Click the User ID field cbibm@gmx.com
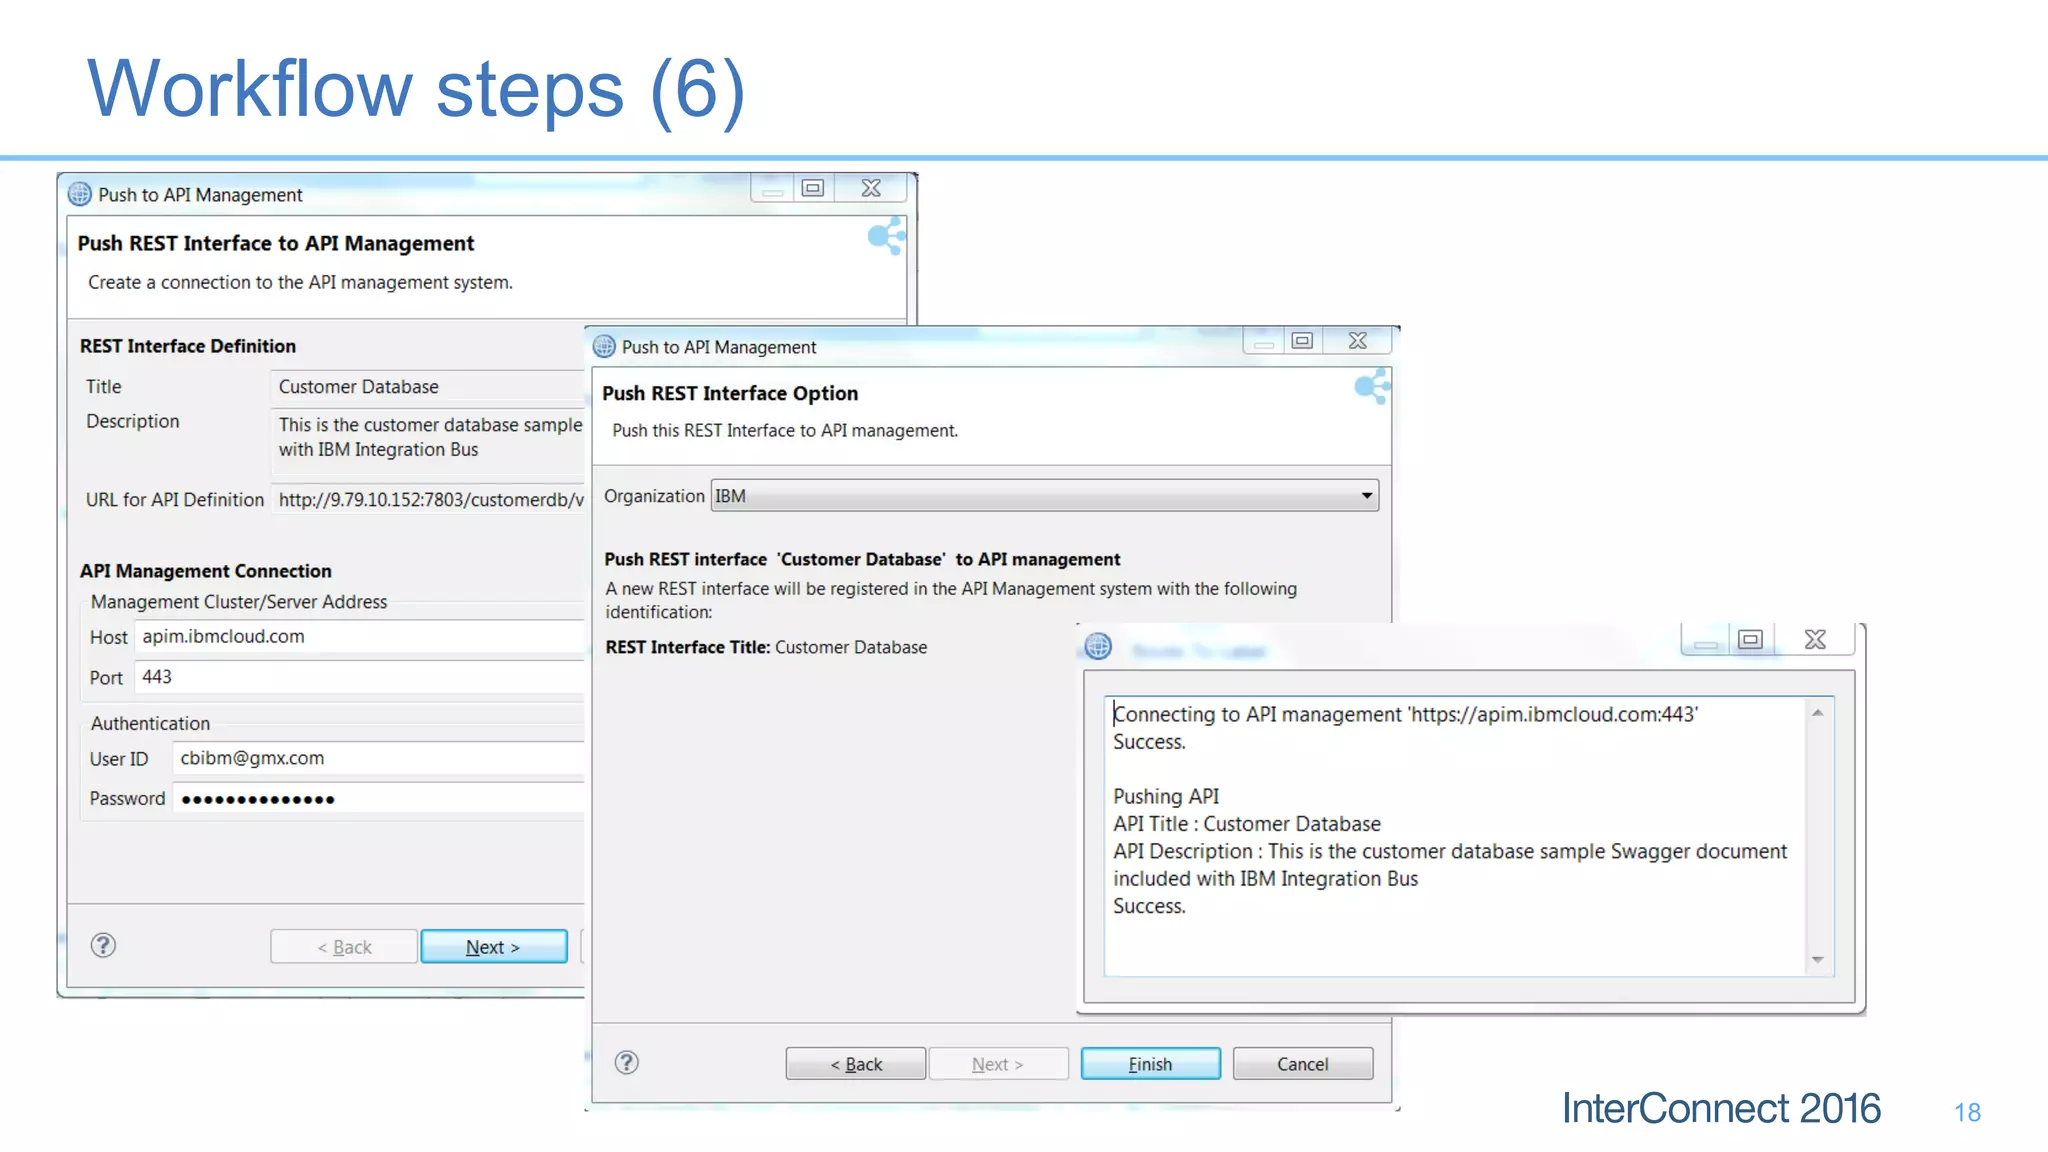 (x=378, y=758)
